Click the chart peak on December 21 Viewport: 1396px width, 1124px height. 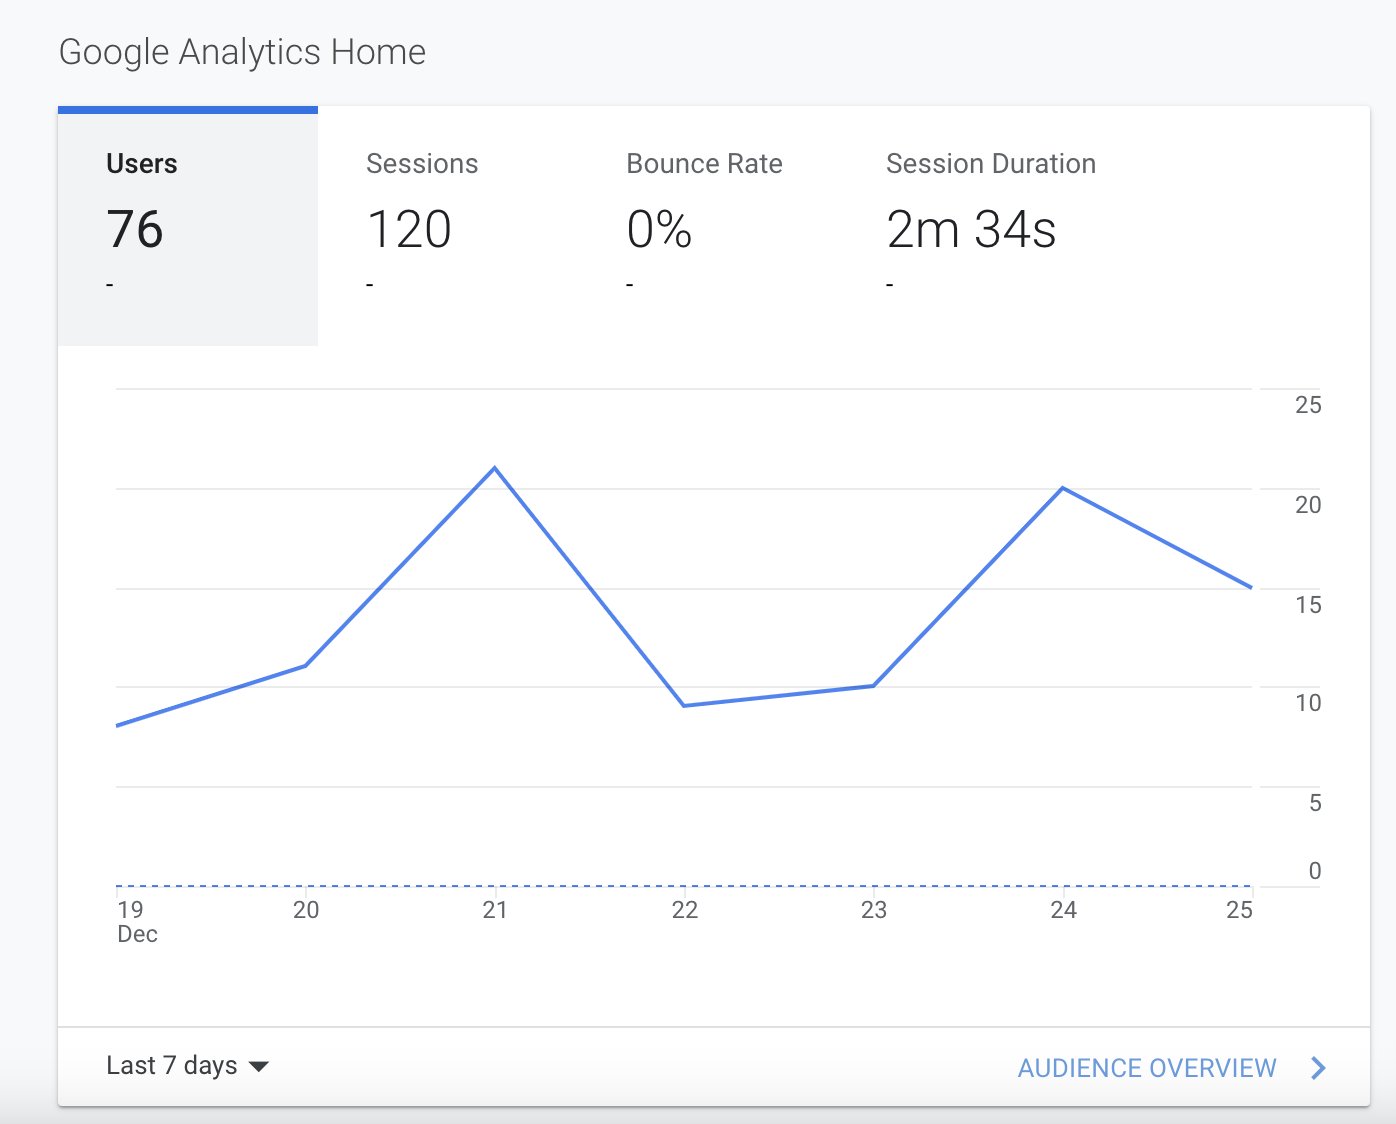[x=494, y=467]
